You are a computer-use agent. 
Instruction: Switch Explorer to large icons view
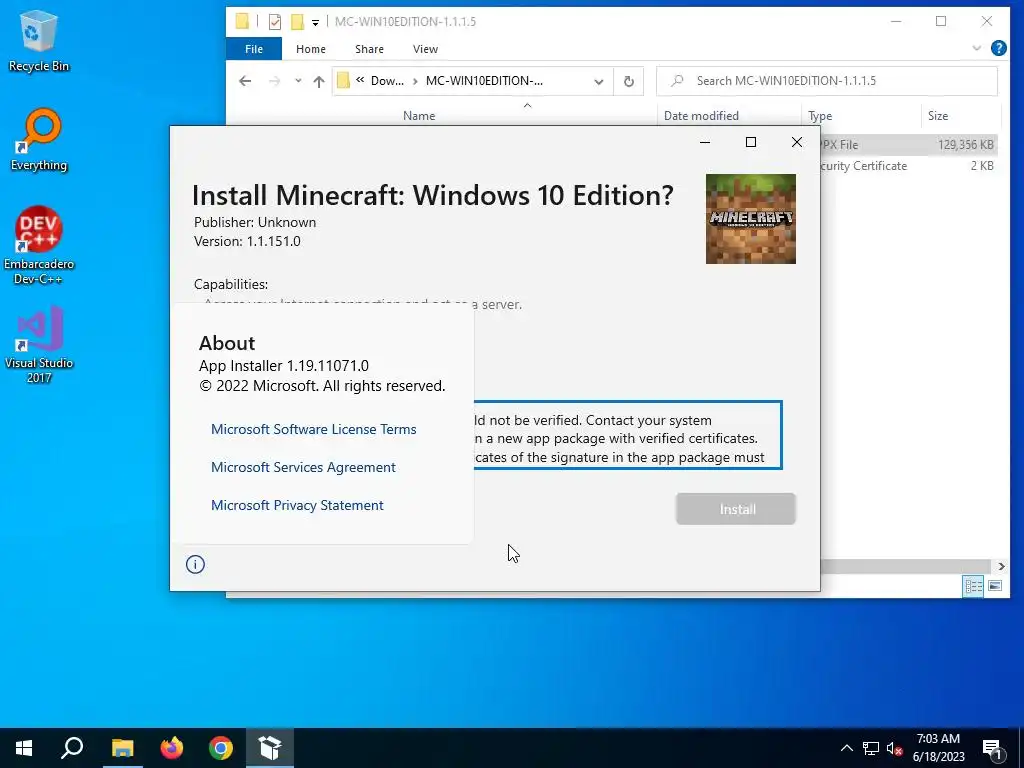click(995, 586)
